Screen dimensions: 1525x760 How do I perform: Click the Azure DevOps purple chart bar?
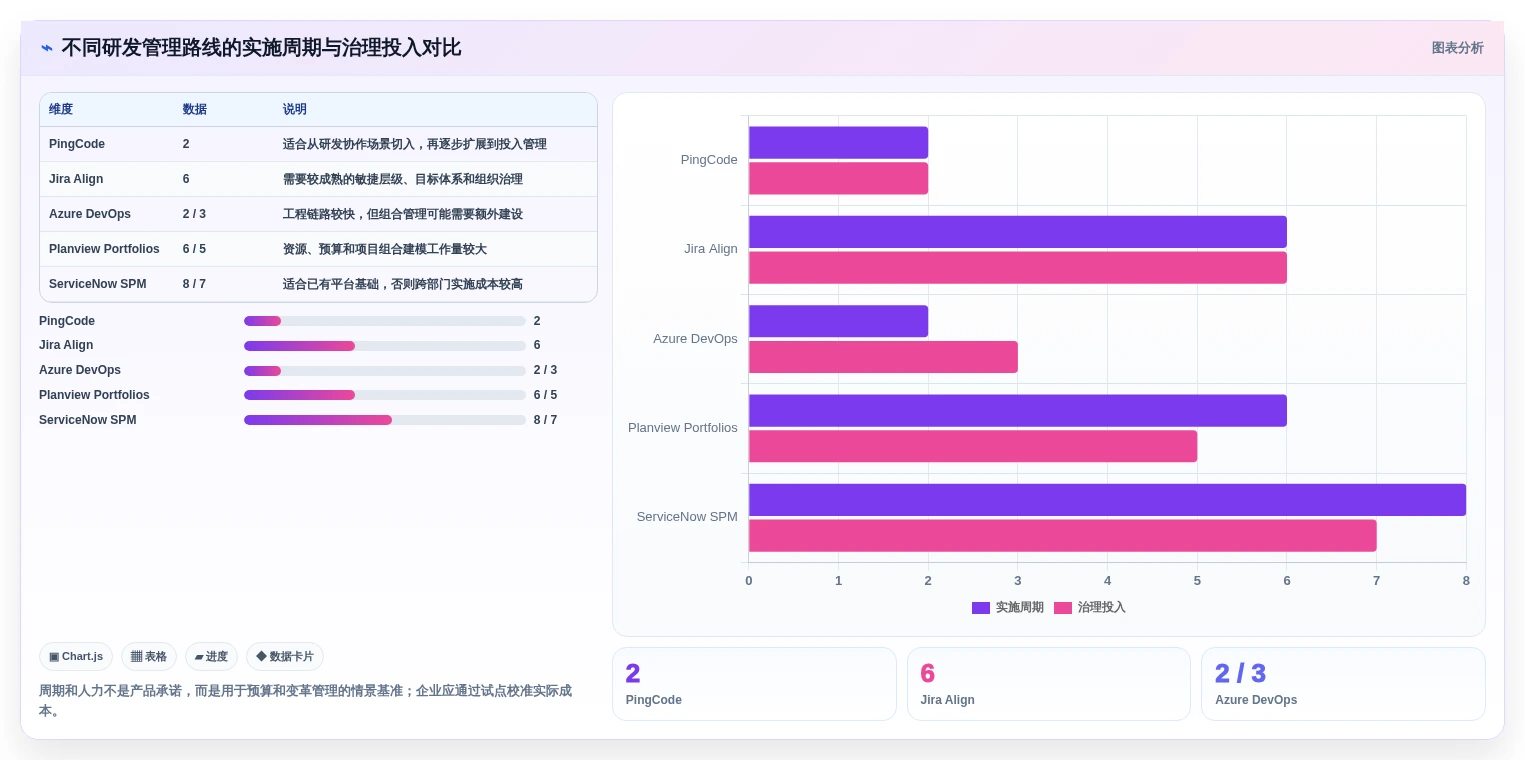(838, 321)
